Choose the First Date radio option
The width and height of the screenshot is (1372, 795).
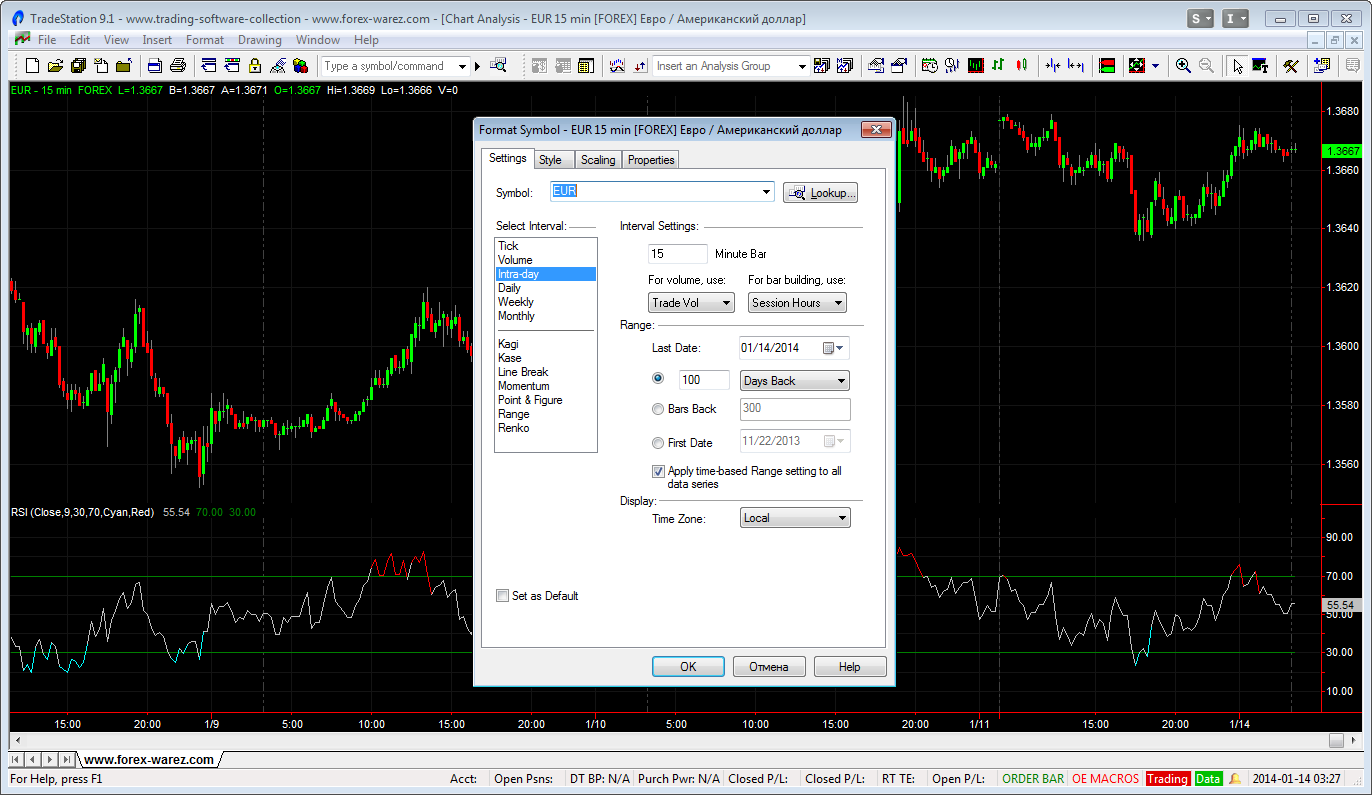click(x=658, y=443)
